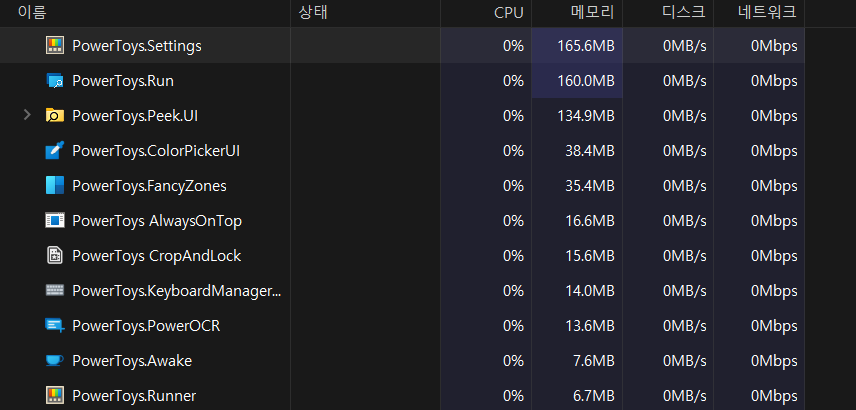Click the PowerToys.Run icon

coord(54,81)
